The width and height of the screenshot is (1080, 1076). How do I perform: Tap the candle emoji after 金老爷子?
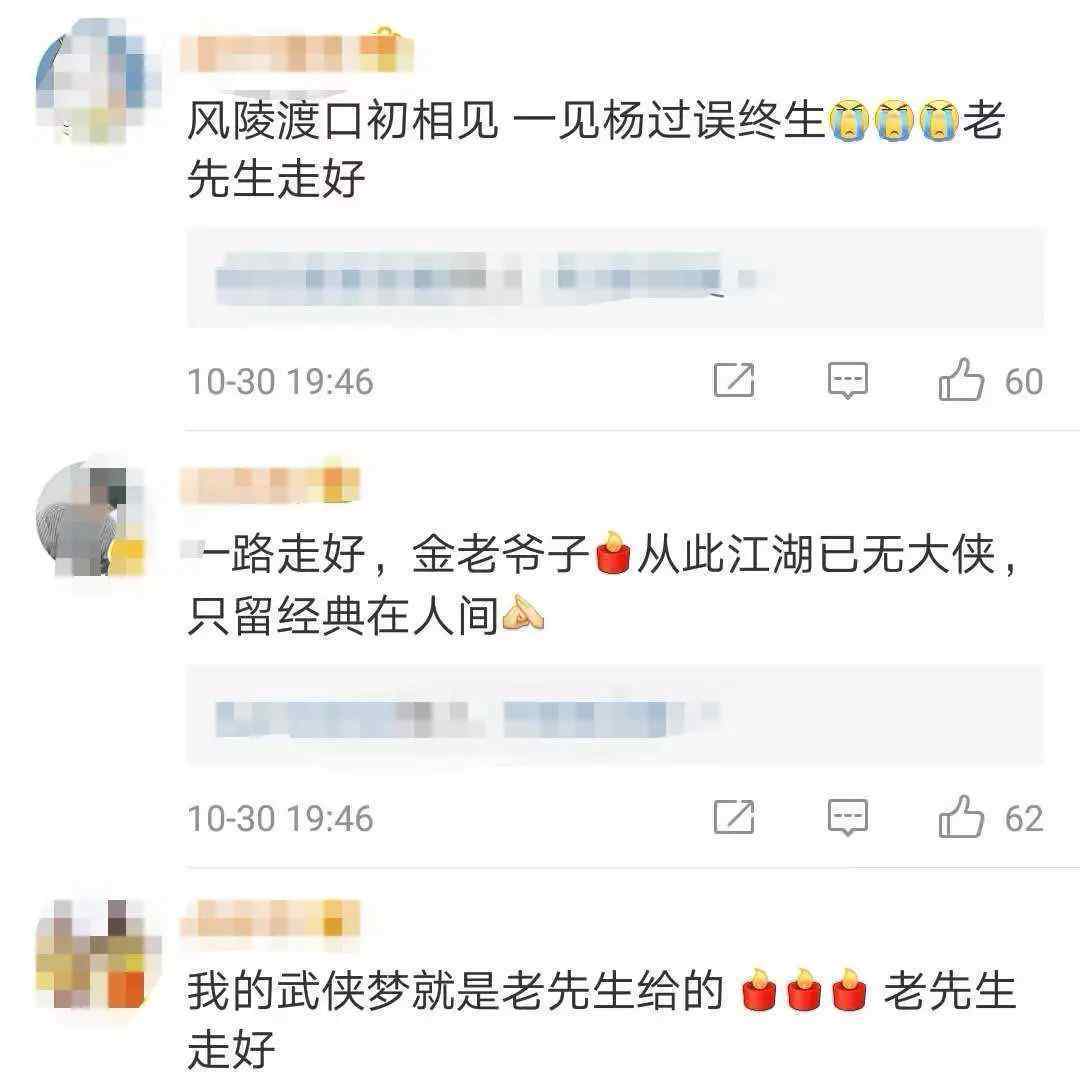tap(612, 553)
